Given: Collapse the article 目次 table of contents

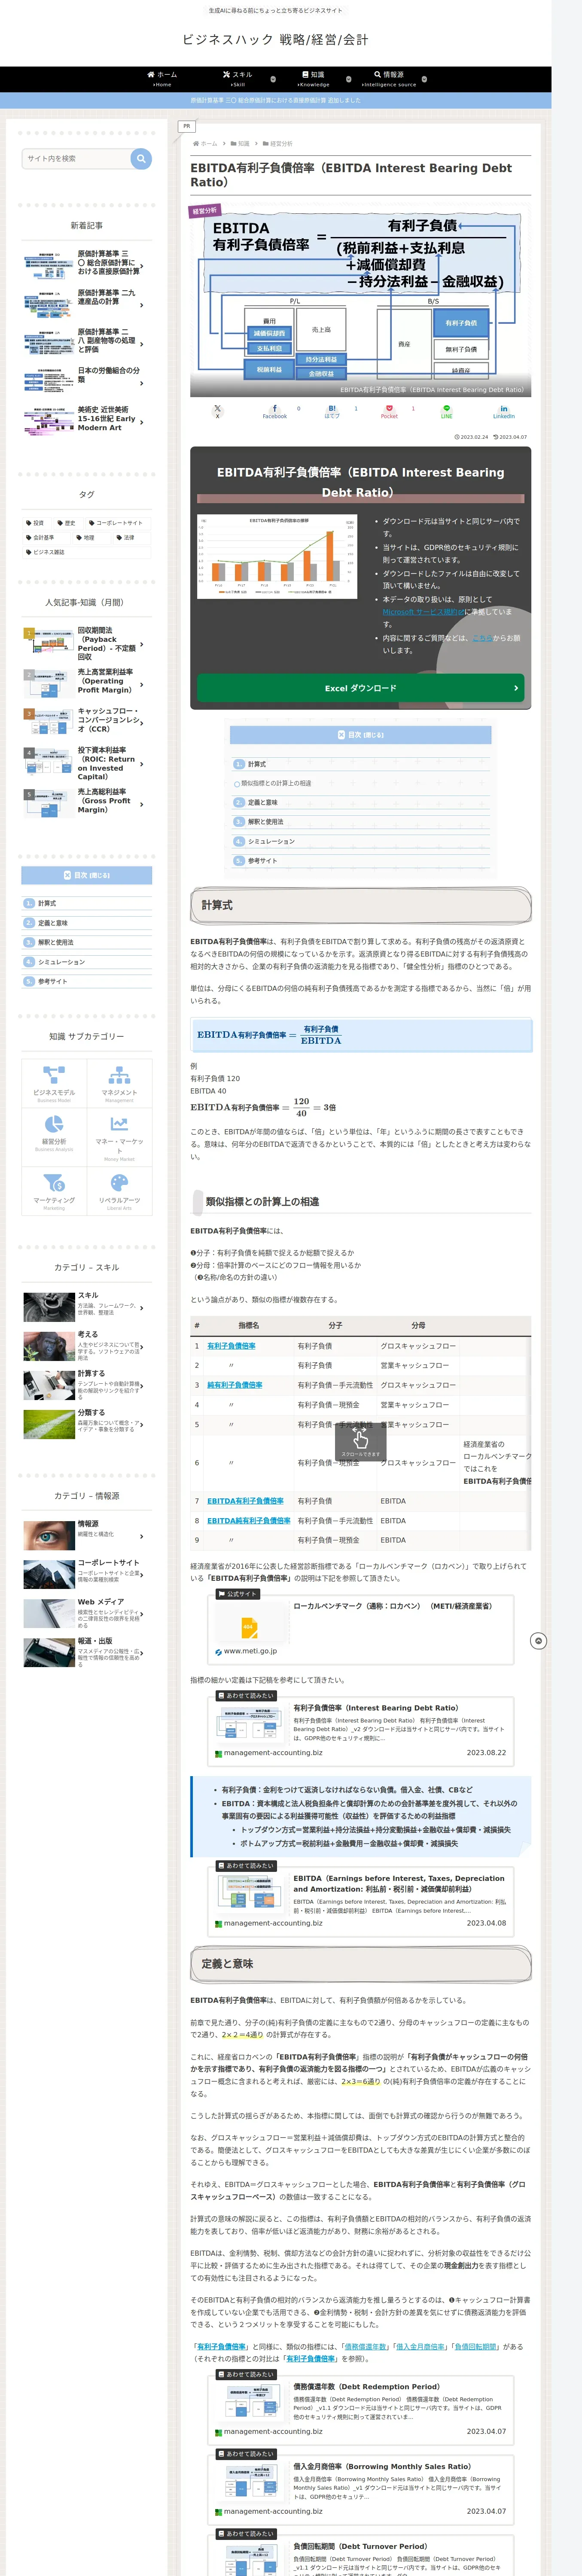Looking at the screenshot, I should coord(361,735).
